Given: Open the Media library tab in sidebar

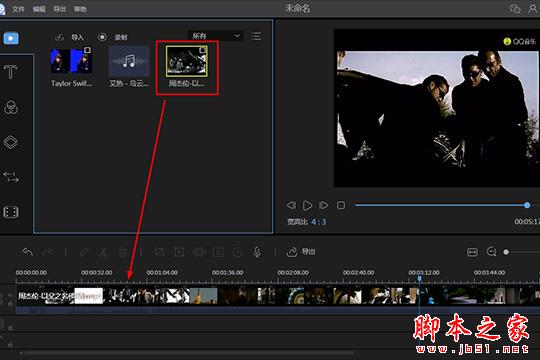Looking at the screenshot, I should pyautogui.click(x=11, y=38).
